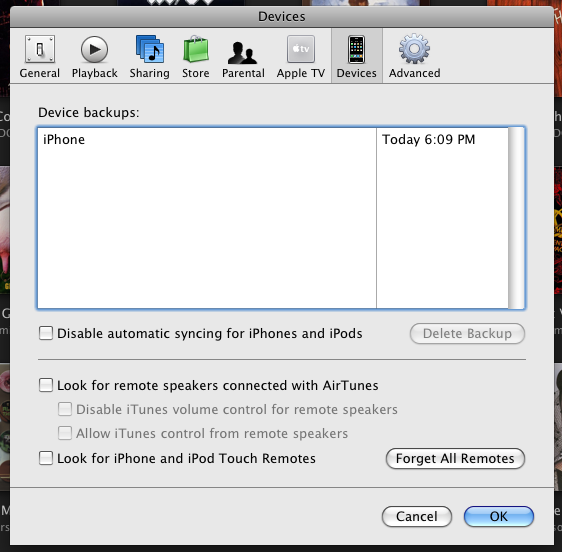Click the device backups list scrollbar

(x=516, y=218)
